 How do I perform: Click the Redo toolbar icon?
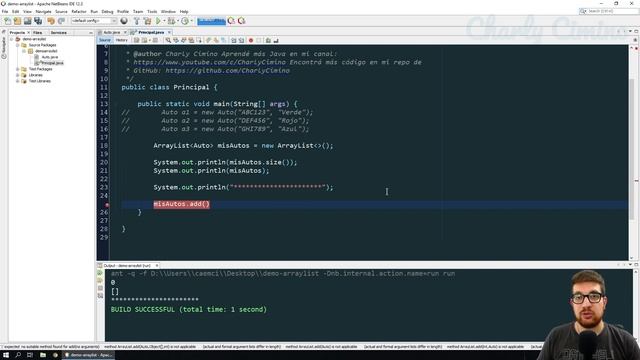[x=61, y=21]
